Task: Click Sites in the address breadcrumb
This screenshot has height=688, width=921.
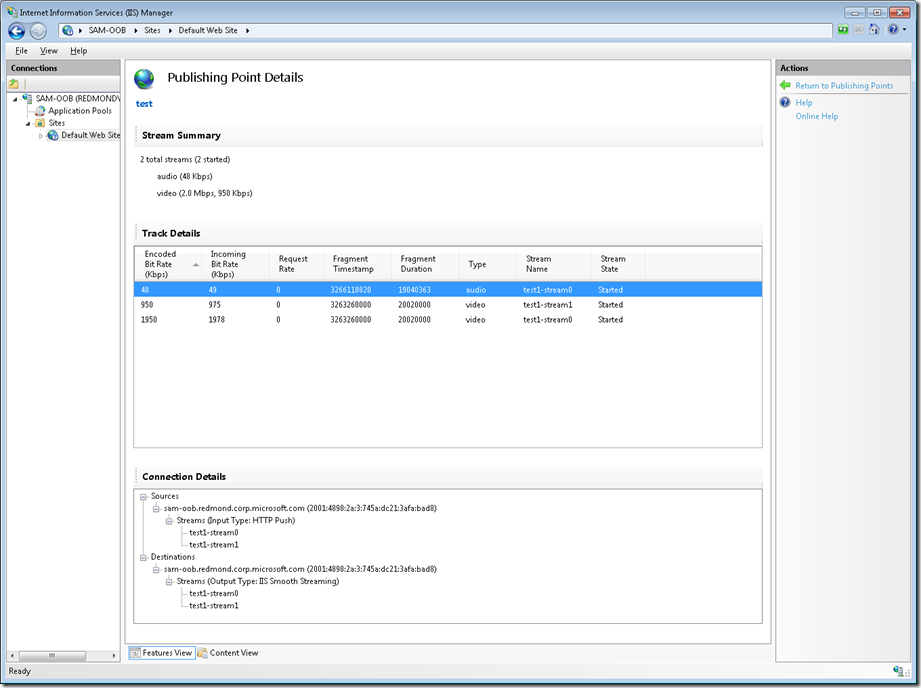Action: point(152,31)
